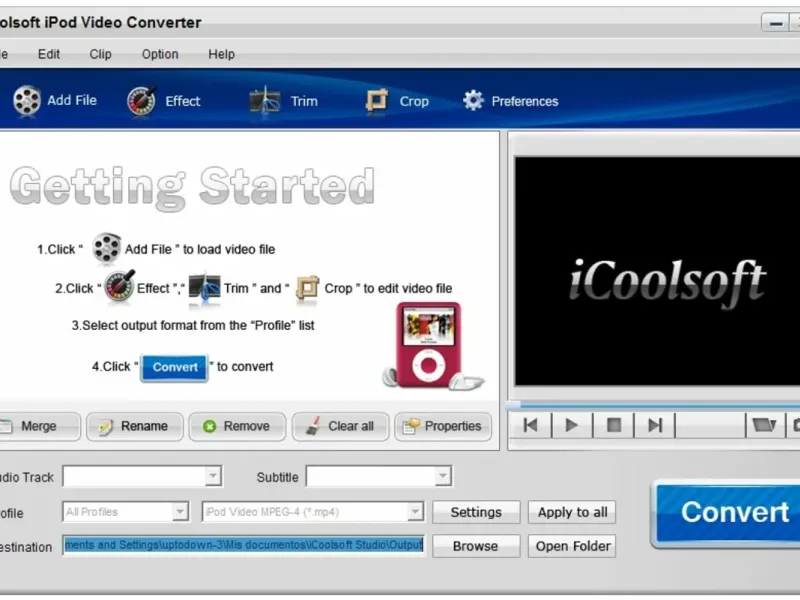This screenshot has width=800, height=600.
Task: Open the Help menu
Action: pos(221,54)
